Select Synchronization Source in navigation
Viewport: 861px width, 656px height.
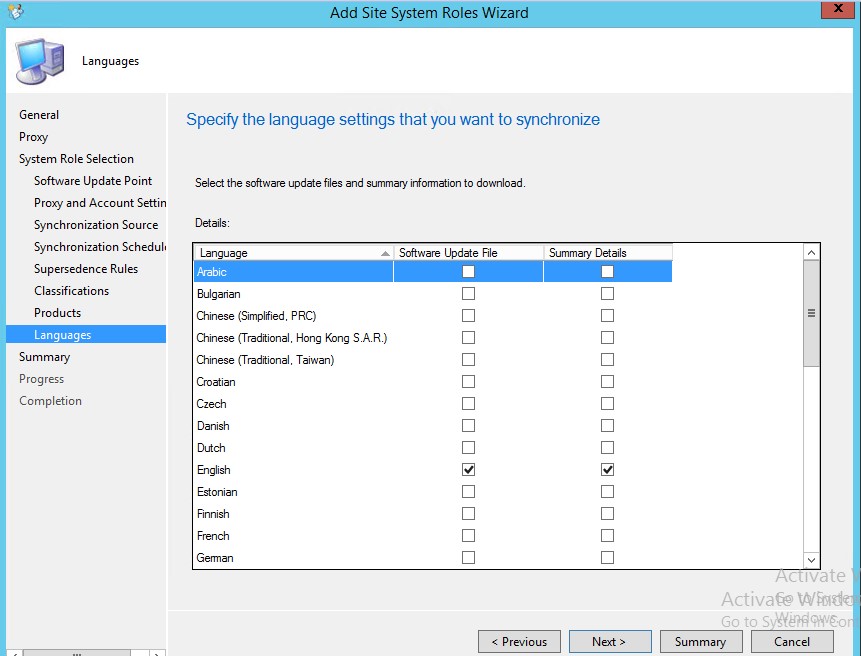(x=96, y=225)
